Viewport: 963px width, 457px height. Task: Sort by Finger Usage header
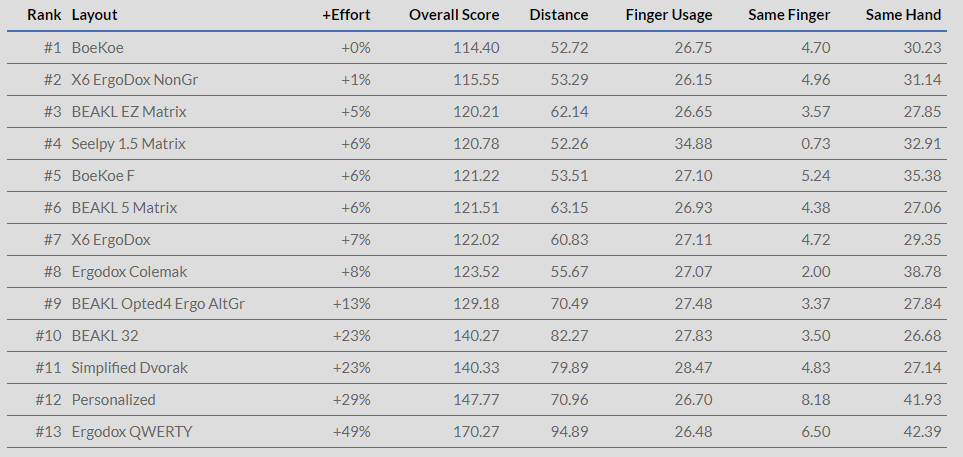click(669, 15)
